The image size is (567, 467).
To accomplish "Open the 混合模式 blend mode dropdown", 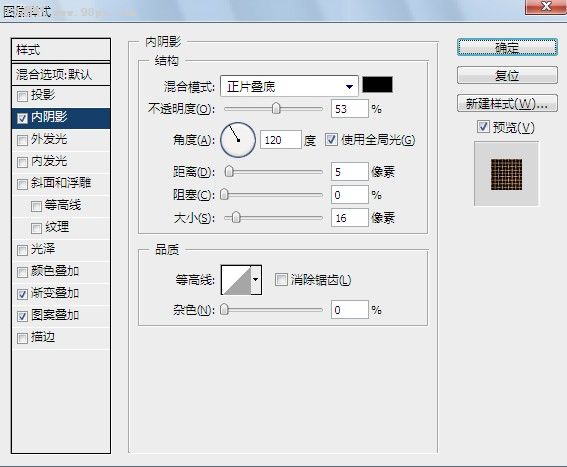I will pos(289,86).
